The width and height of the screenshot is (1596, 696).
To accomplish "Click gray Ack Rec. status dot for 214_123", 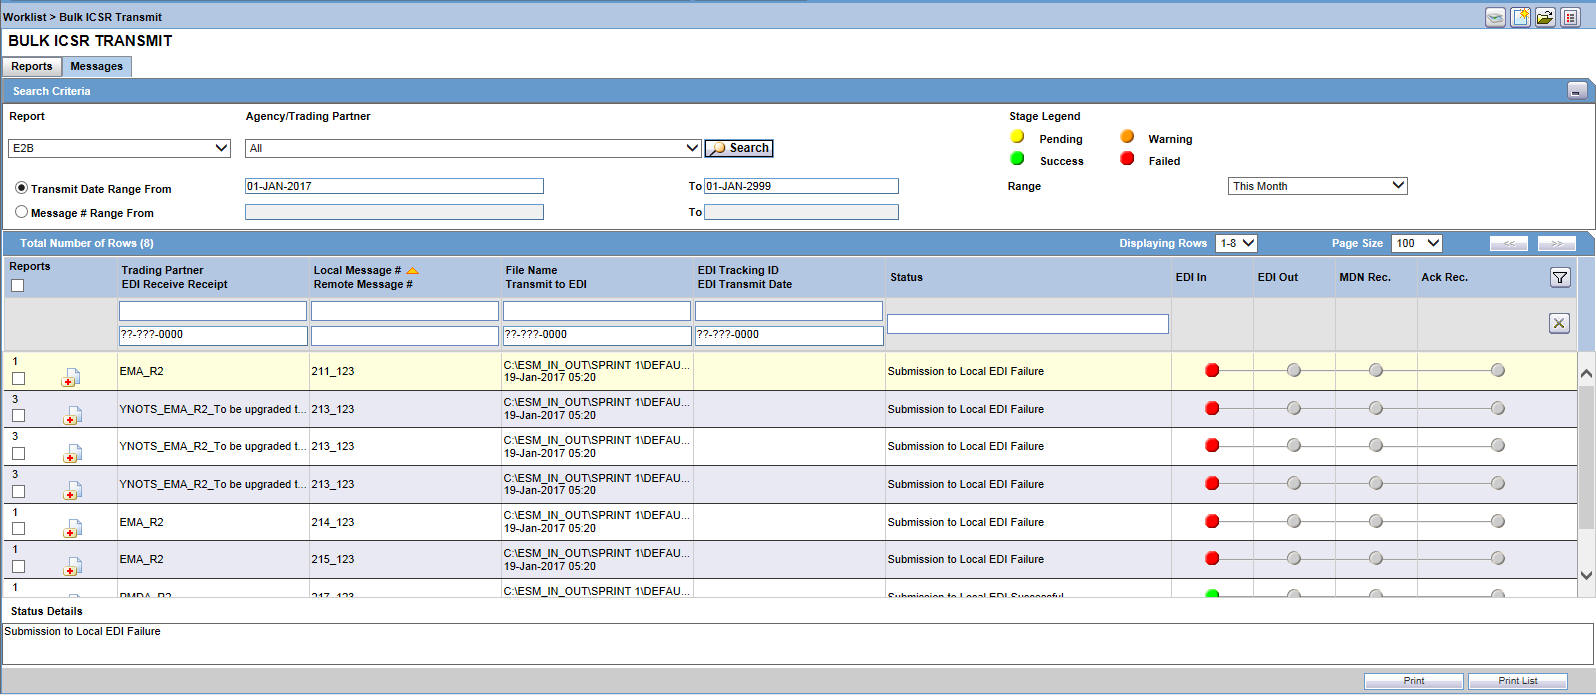I will (x=1498, y=521).
